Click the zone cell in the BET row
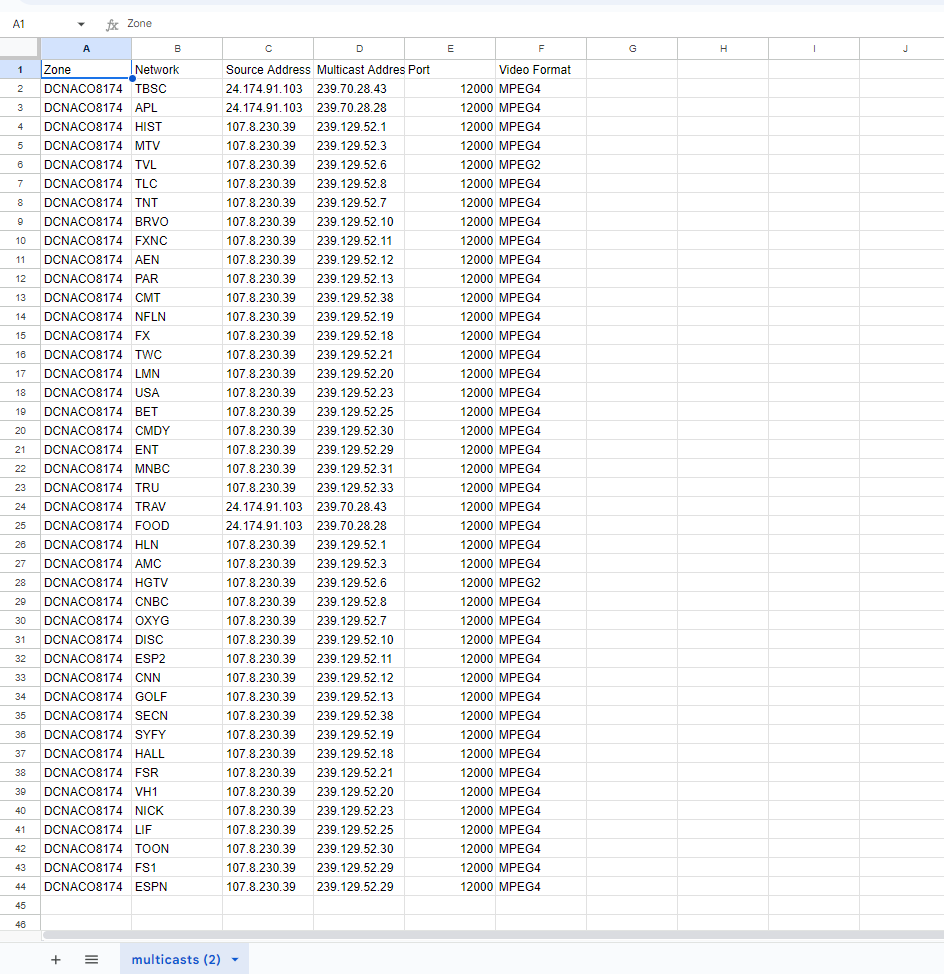 (86, 412)
